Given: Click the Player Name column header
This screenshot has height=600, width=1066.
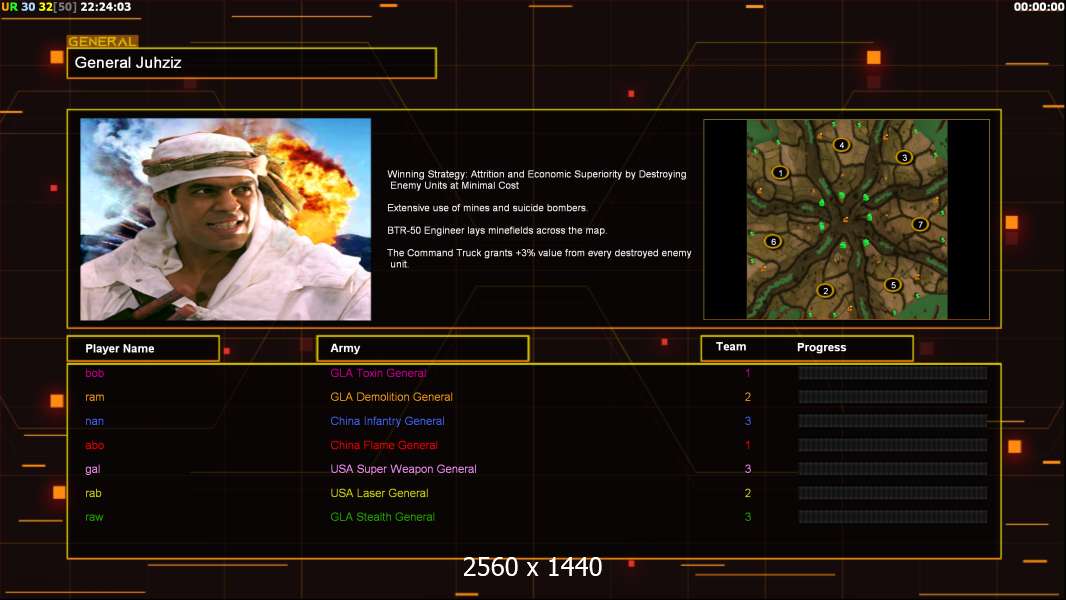Looking at the screenshot, I should click(x=143, y=349).
